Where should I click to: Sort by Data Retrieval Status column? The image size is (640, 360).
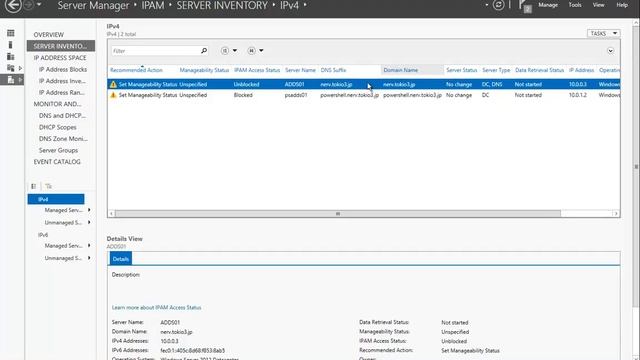[539, 70]
